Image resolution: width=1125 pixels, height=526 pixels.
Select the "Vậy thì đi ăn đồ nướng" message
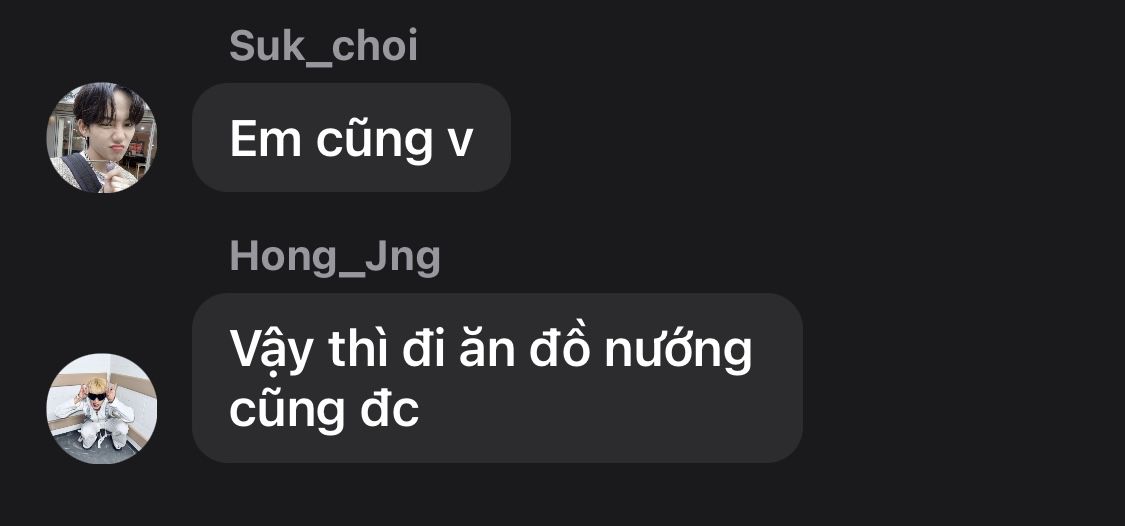click(496, 377)
